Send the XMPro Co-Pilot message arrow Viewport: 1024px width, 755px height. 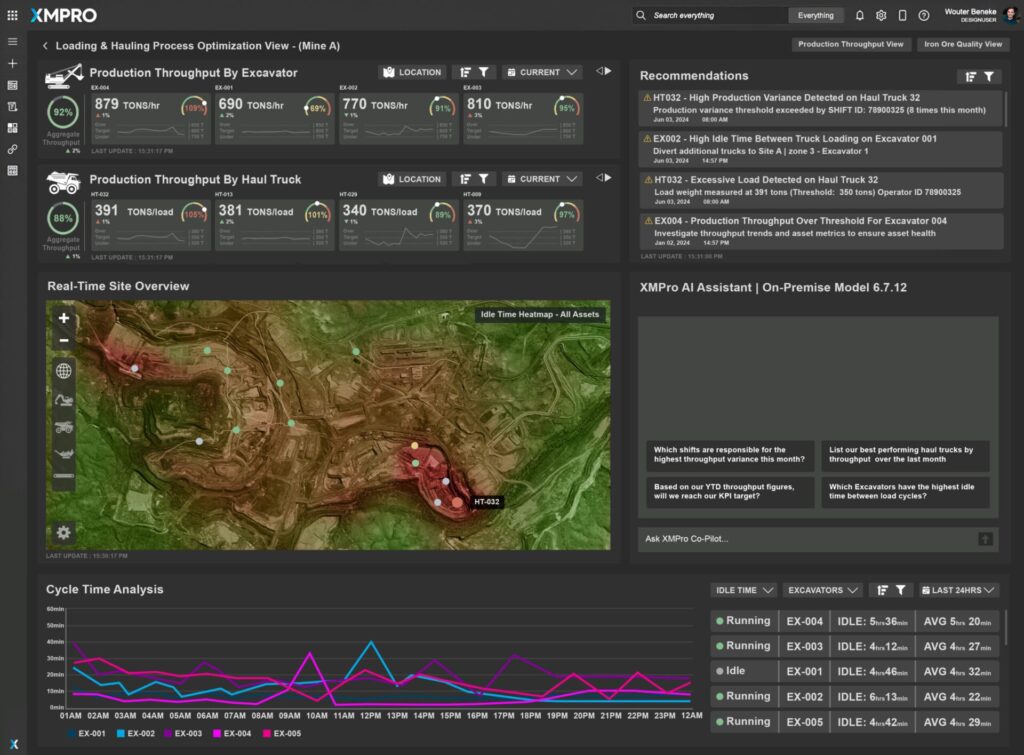pyautogui.click(x=986, y=539)
